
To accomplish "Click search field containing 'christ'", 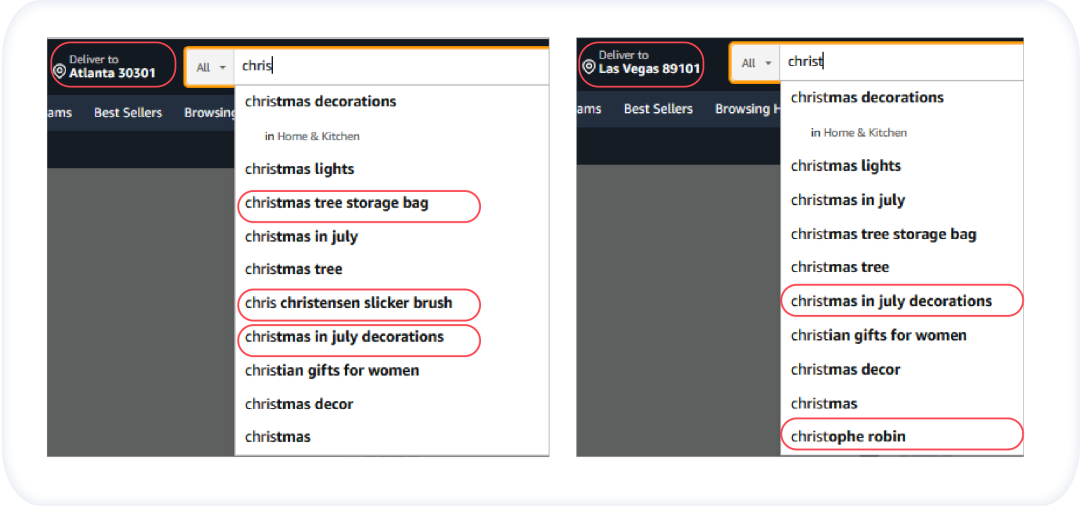I will pyautogui.click(x=902, y=63).
